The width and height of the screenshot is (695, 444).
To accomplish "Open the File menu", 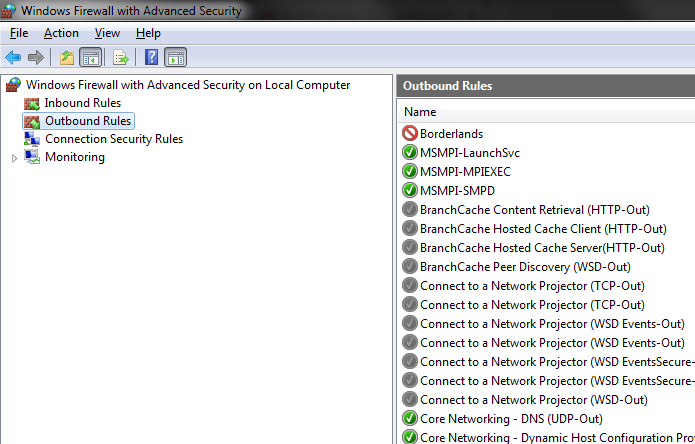I will [19, 33].
